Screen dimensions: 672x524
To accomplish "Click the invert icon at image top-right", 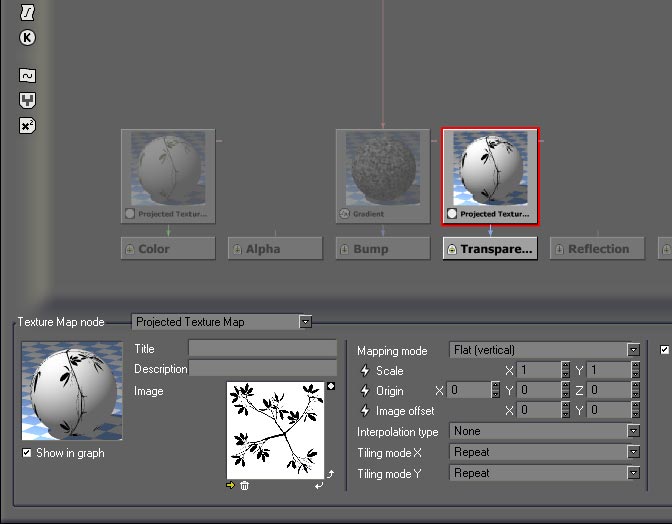I will click(x=331, y=386).
